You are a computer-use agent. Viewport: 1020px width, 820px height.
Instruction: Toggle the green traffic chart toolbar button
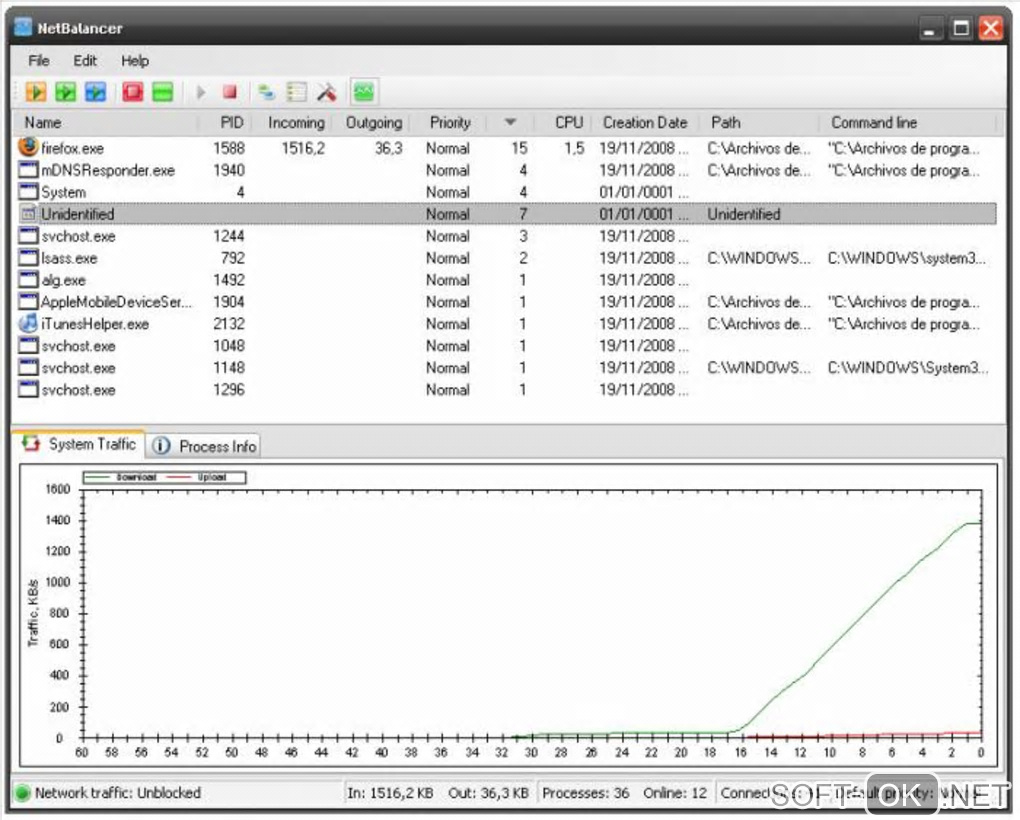tap(364, 92)
